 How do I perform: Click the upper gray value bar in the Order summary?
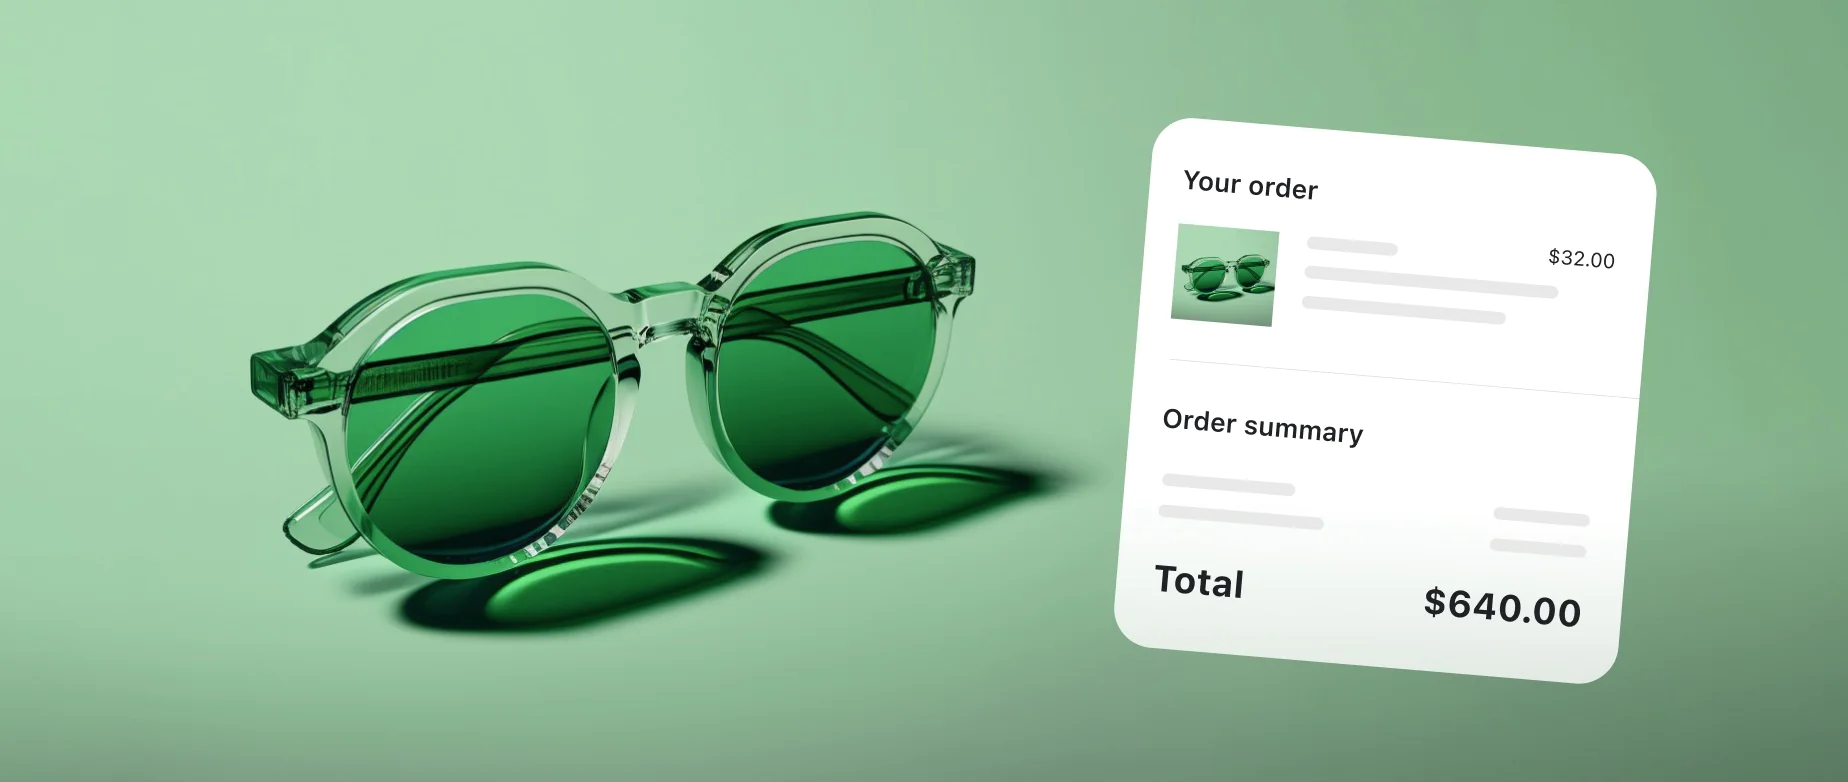click(1541, 517)
